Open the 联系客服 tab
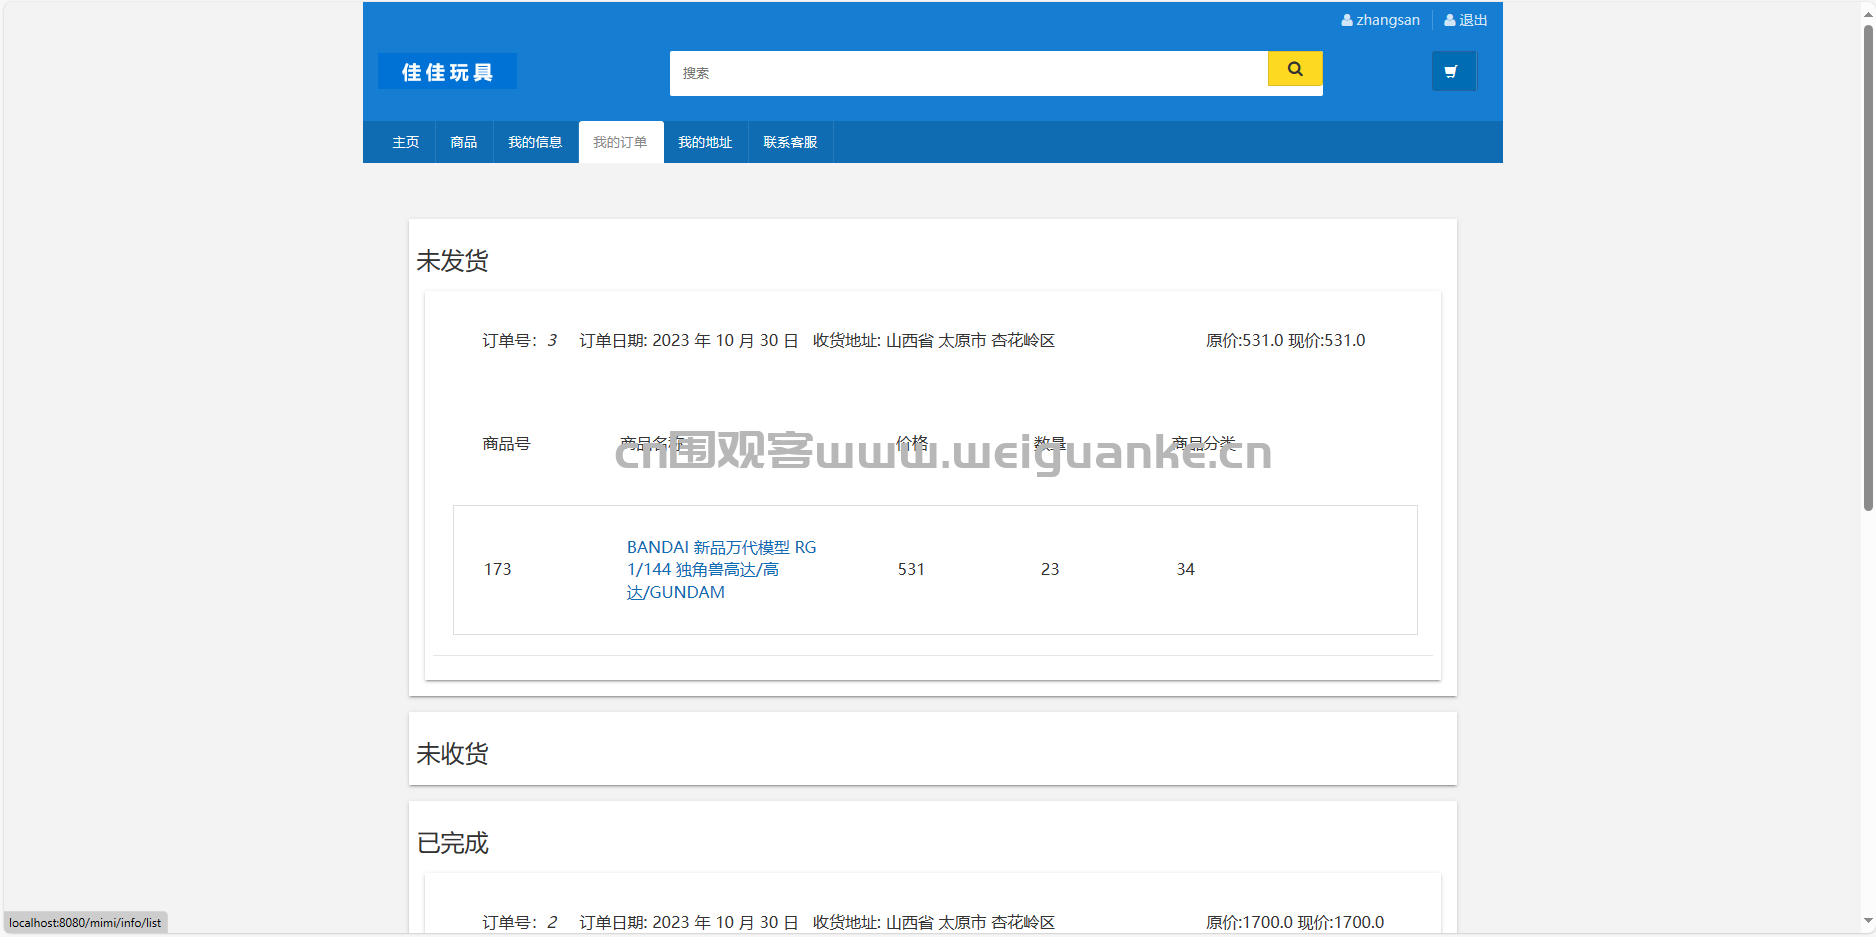The height and width of the screenshot is (937, 1876). pos(791,142)
